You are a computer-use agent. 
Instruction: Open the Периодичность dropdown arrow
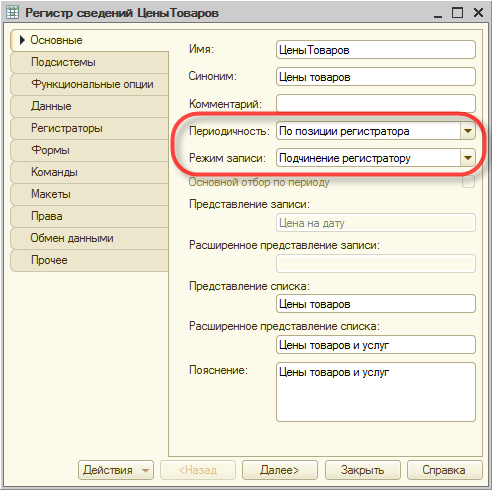[x=468, y=131]
